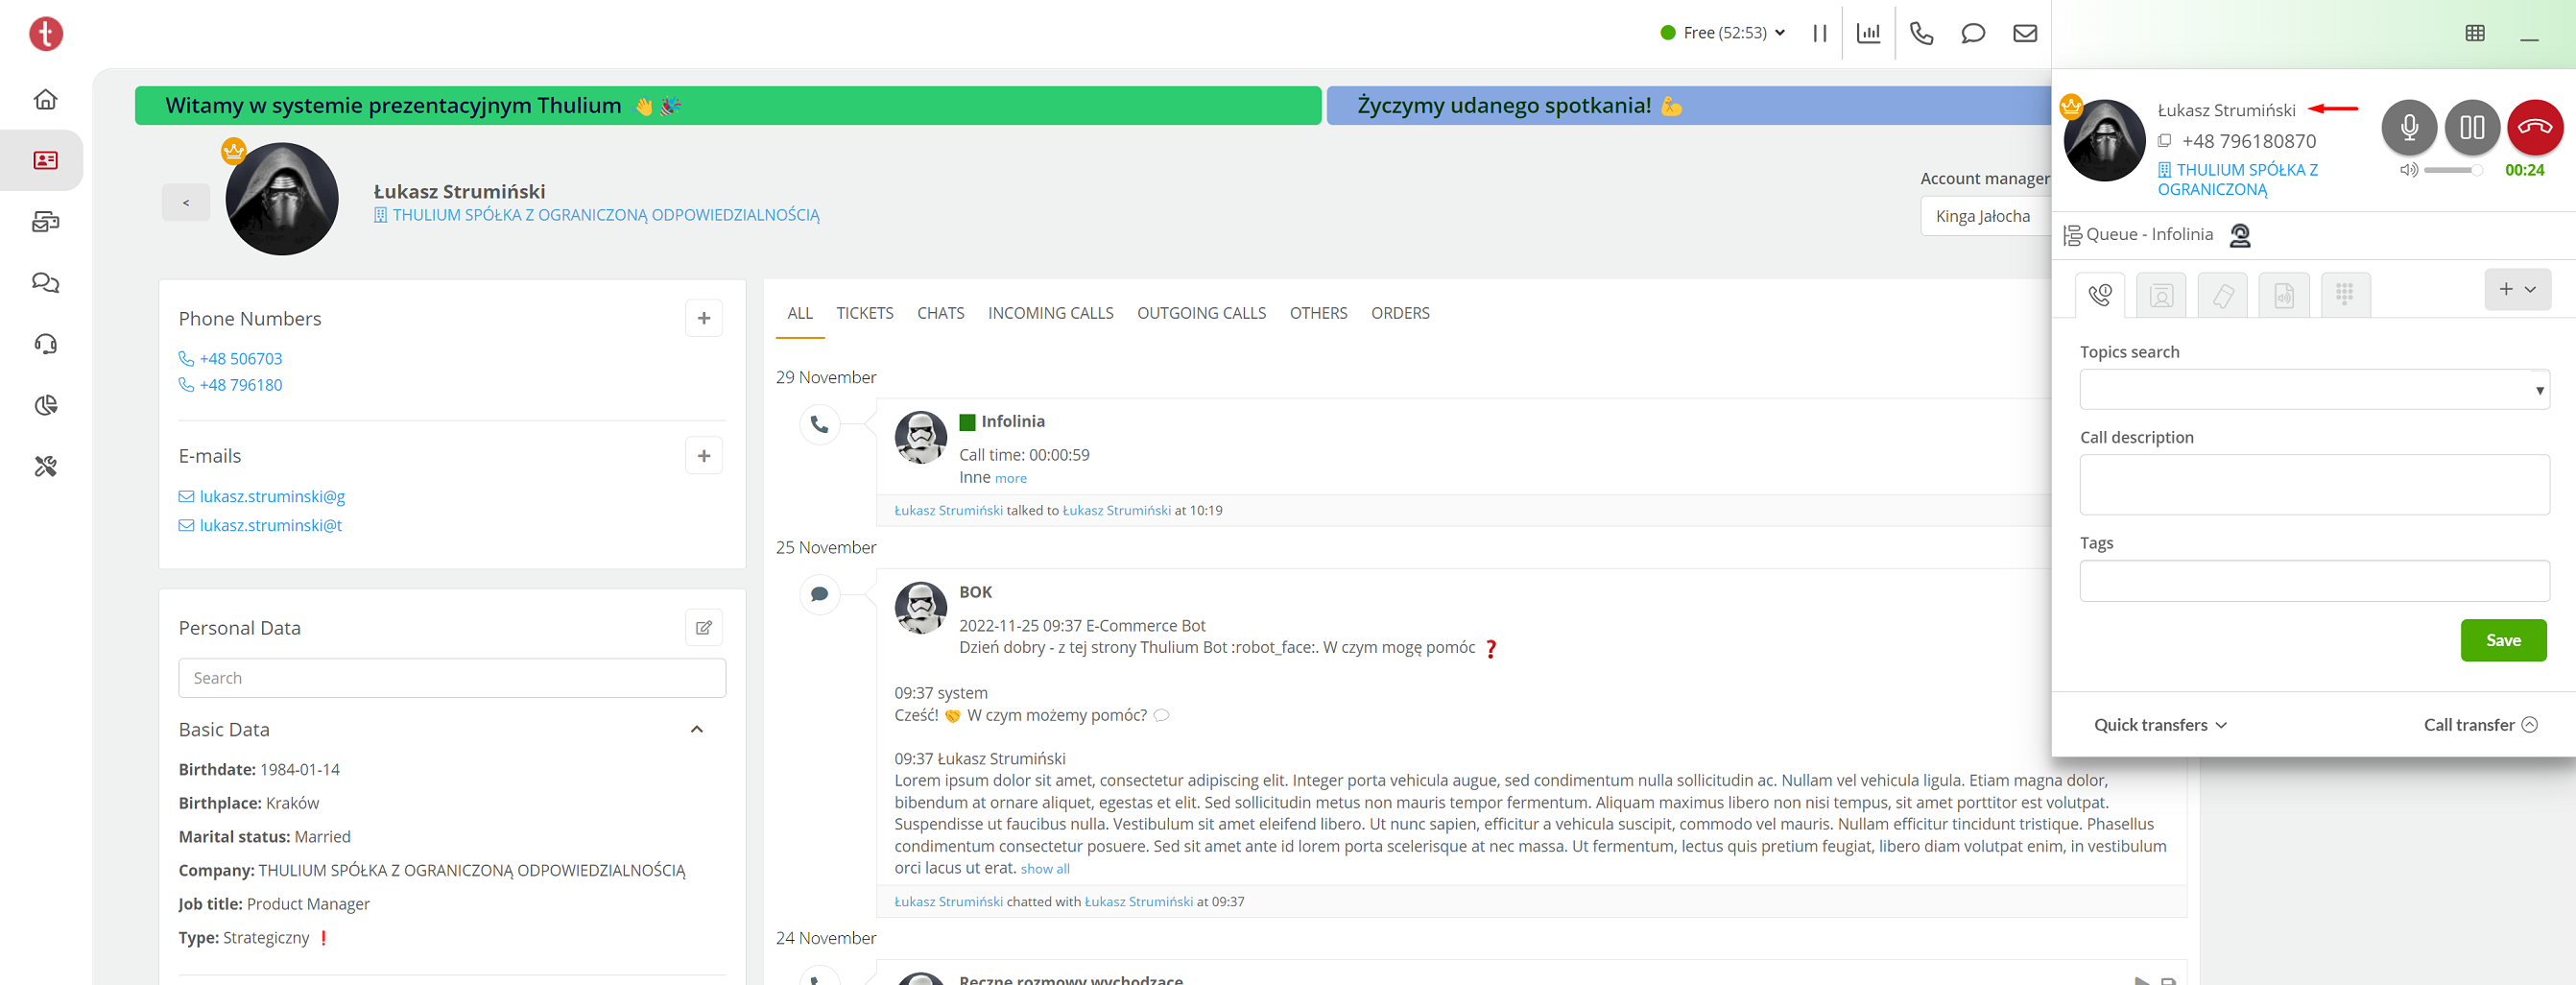Click the agent headset icon beside Queue - Infolinia
The width and height of the screenshot is (2576, 985).
pos(2240,235)
